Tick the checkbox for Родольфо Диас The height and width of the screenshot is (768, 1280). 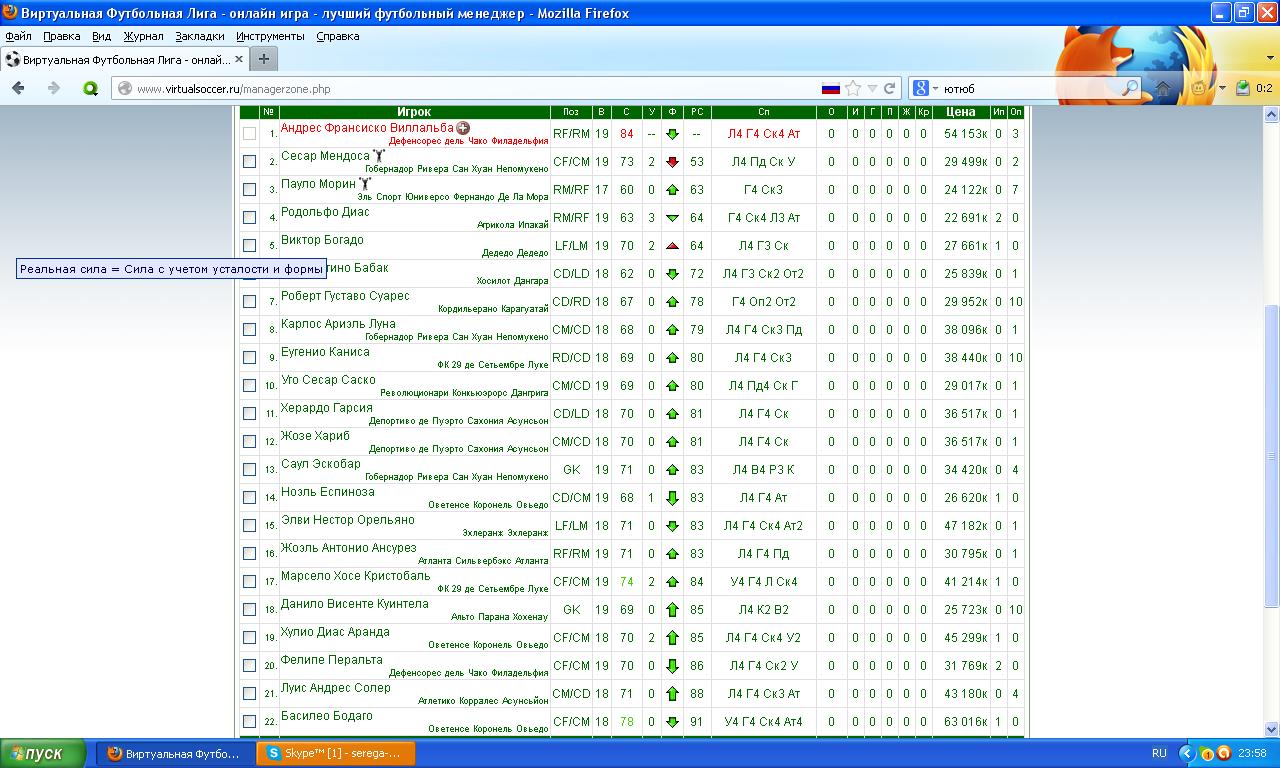click(x=249, y=218)
